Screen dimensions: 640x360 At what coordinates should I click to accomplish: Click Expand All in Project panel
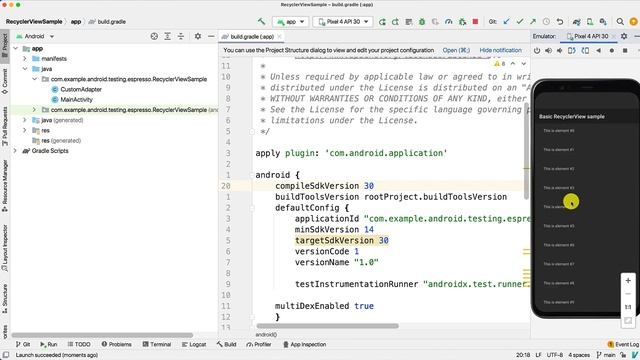click(167, 36)
